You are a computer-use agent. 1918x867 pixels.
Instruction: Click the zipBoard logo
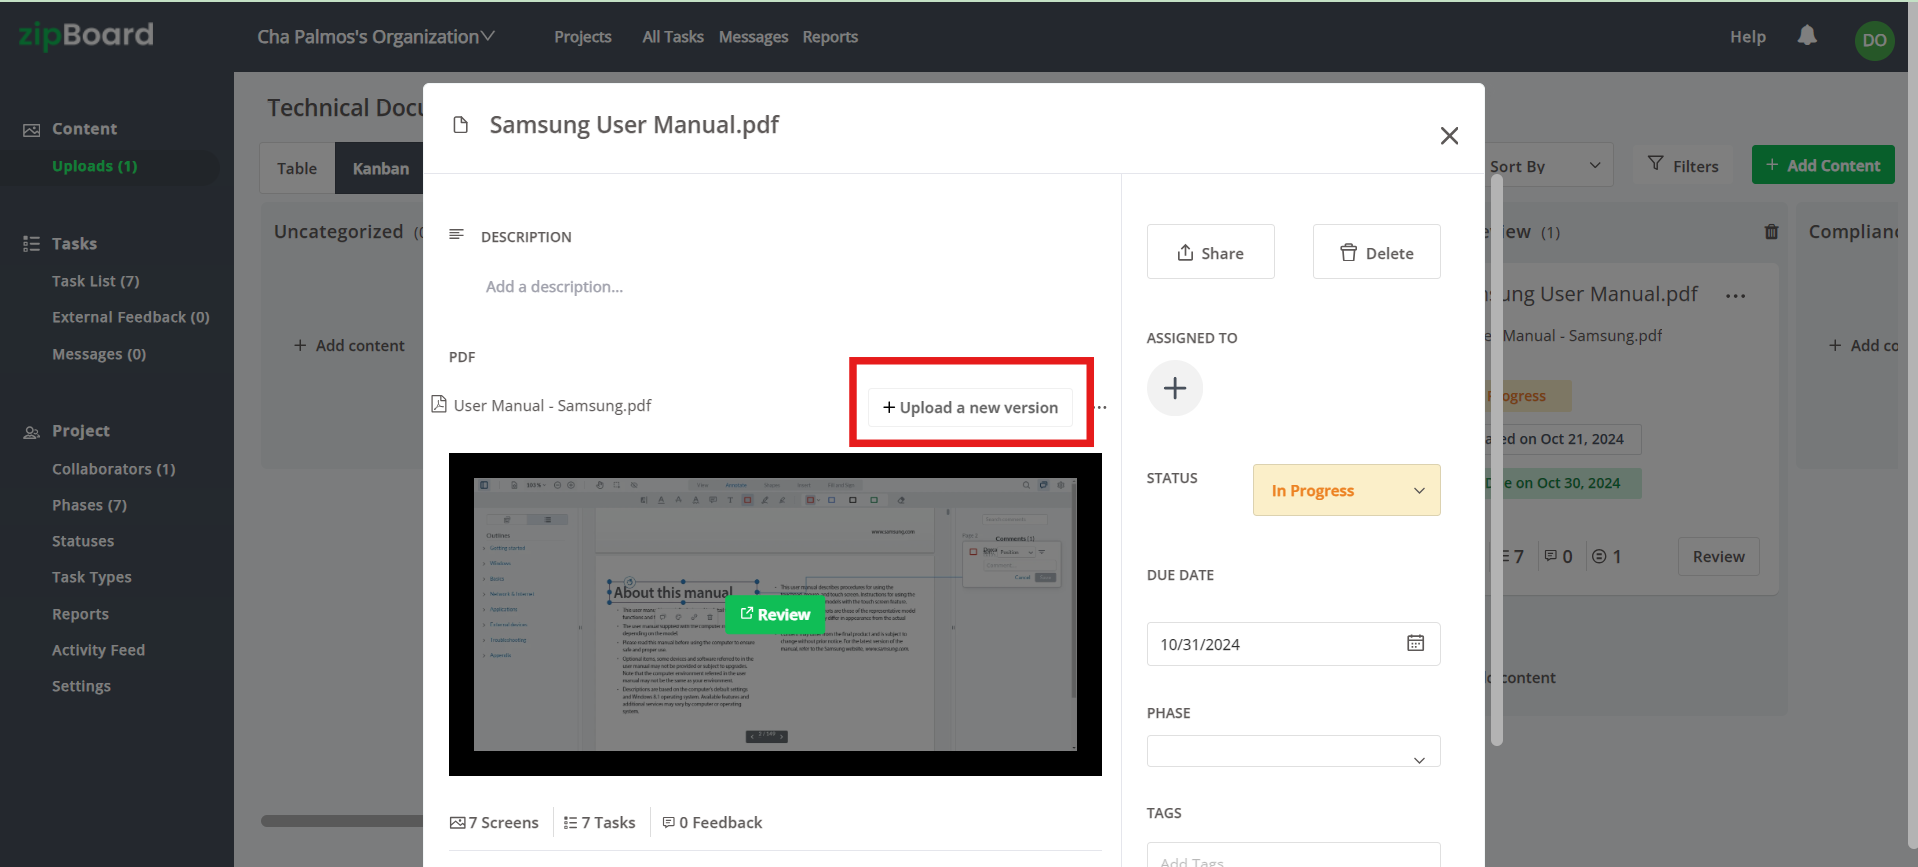(x=86, y=36)
